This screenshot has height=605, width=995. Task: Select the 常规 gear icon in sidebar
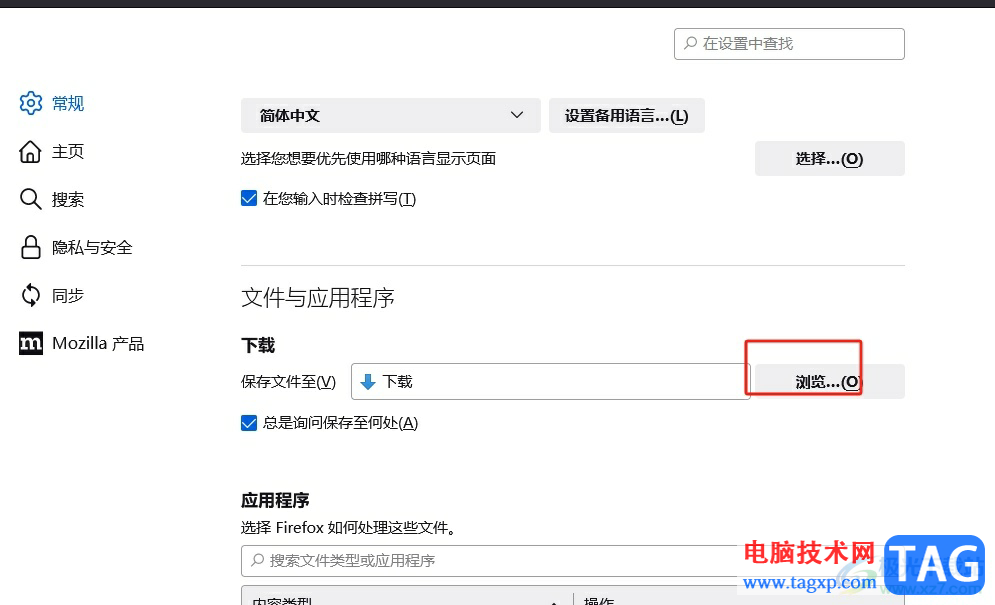(31, 103)
